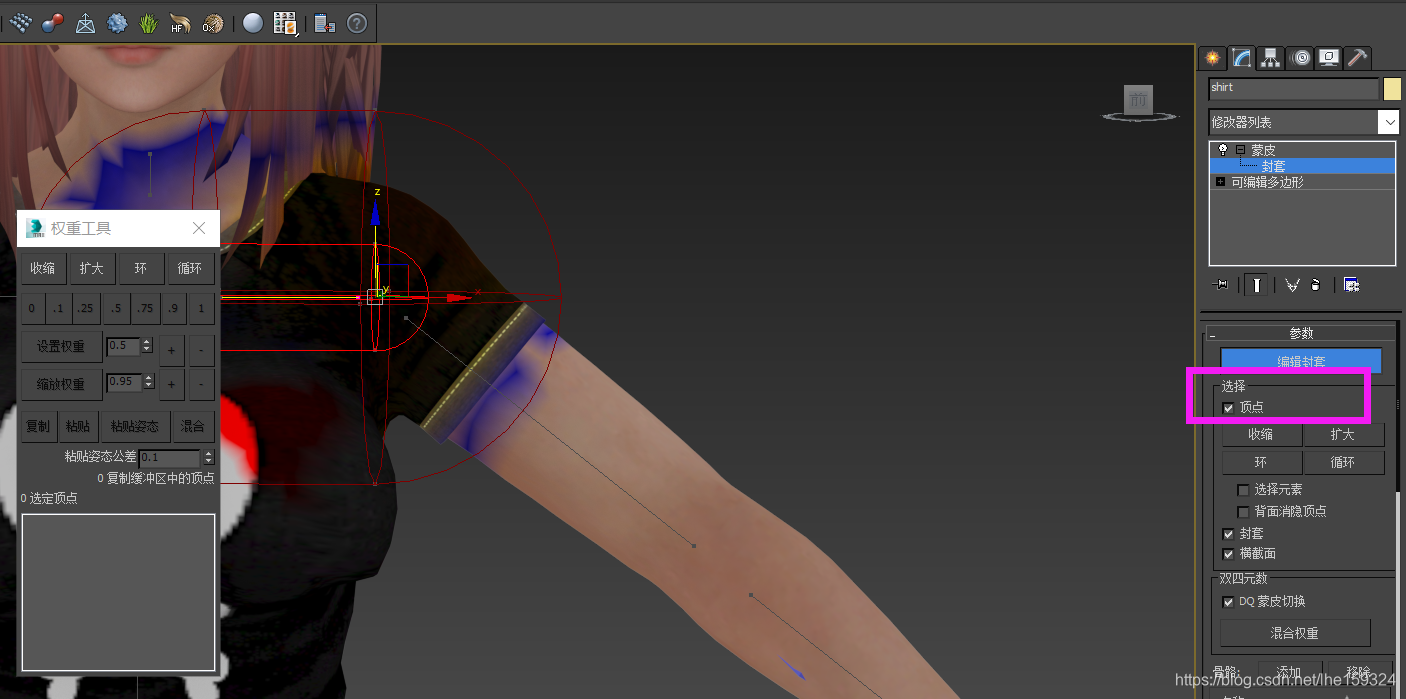This screenshot has width=1406, height=699.
Task: Toggle the 封套 checkbox
Action: coord(1228,534)
